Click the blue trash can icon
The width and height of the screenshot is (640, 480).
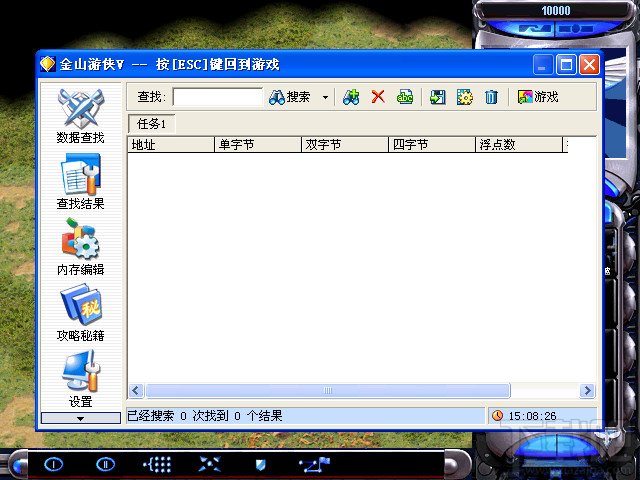tap(491, 97)
